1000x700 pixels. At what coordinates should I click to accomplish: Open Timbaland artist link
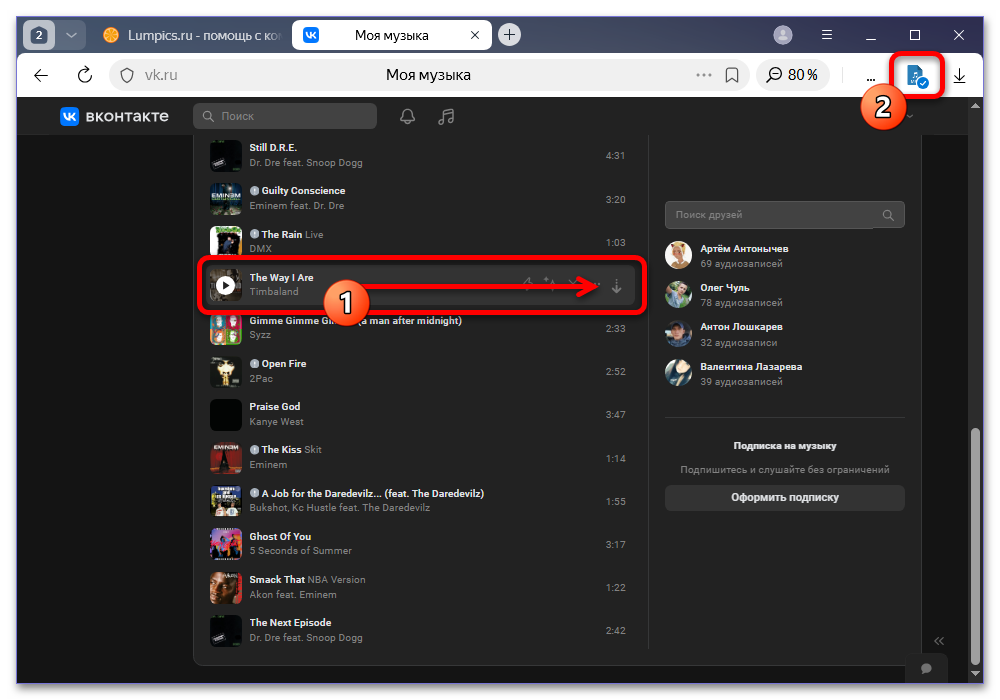[x=274, y=292]
